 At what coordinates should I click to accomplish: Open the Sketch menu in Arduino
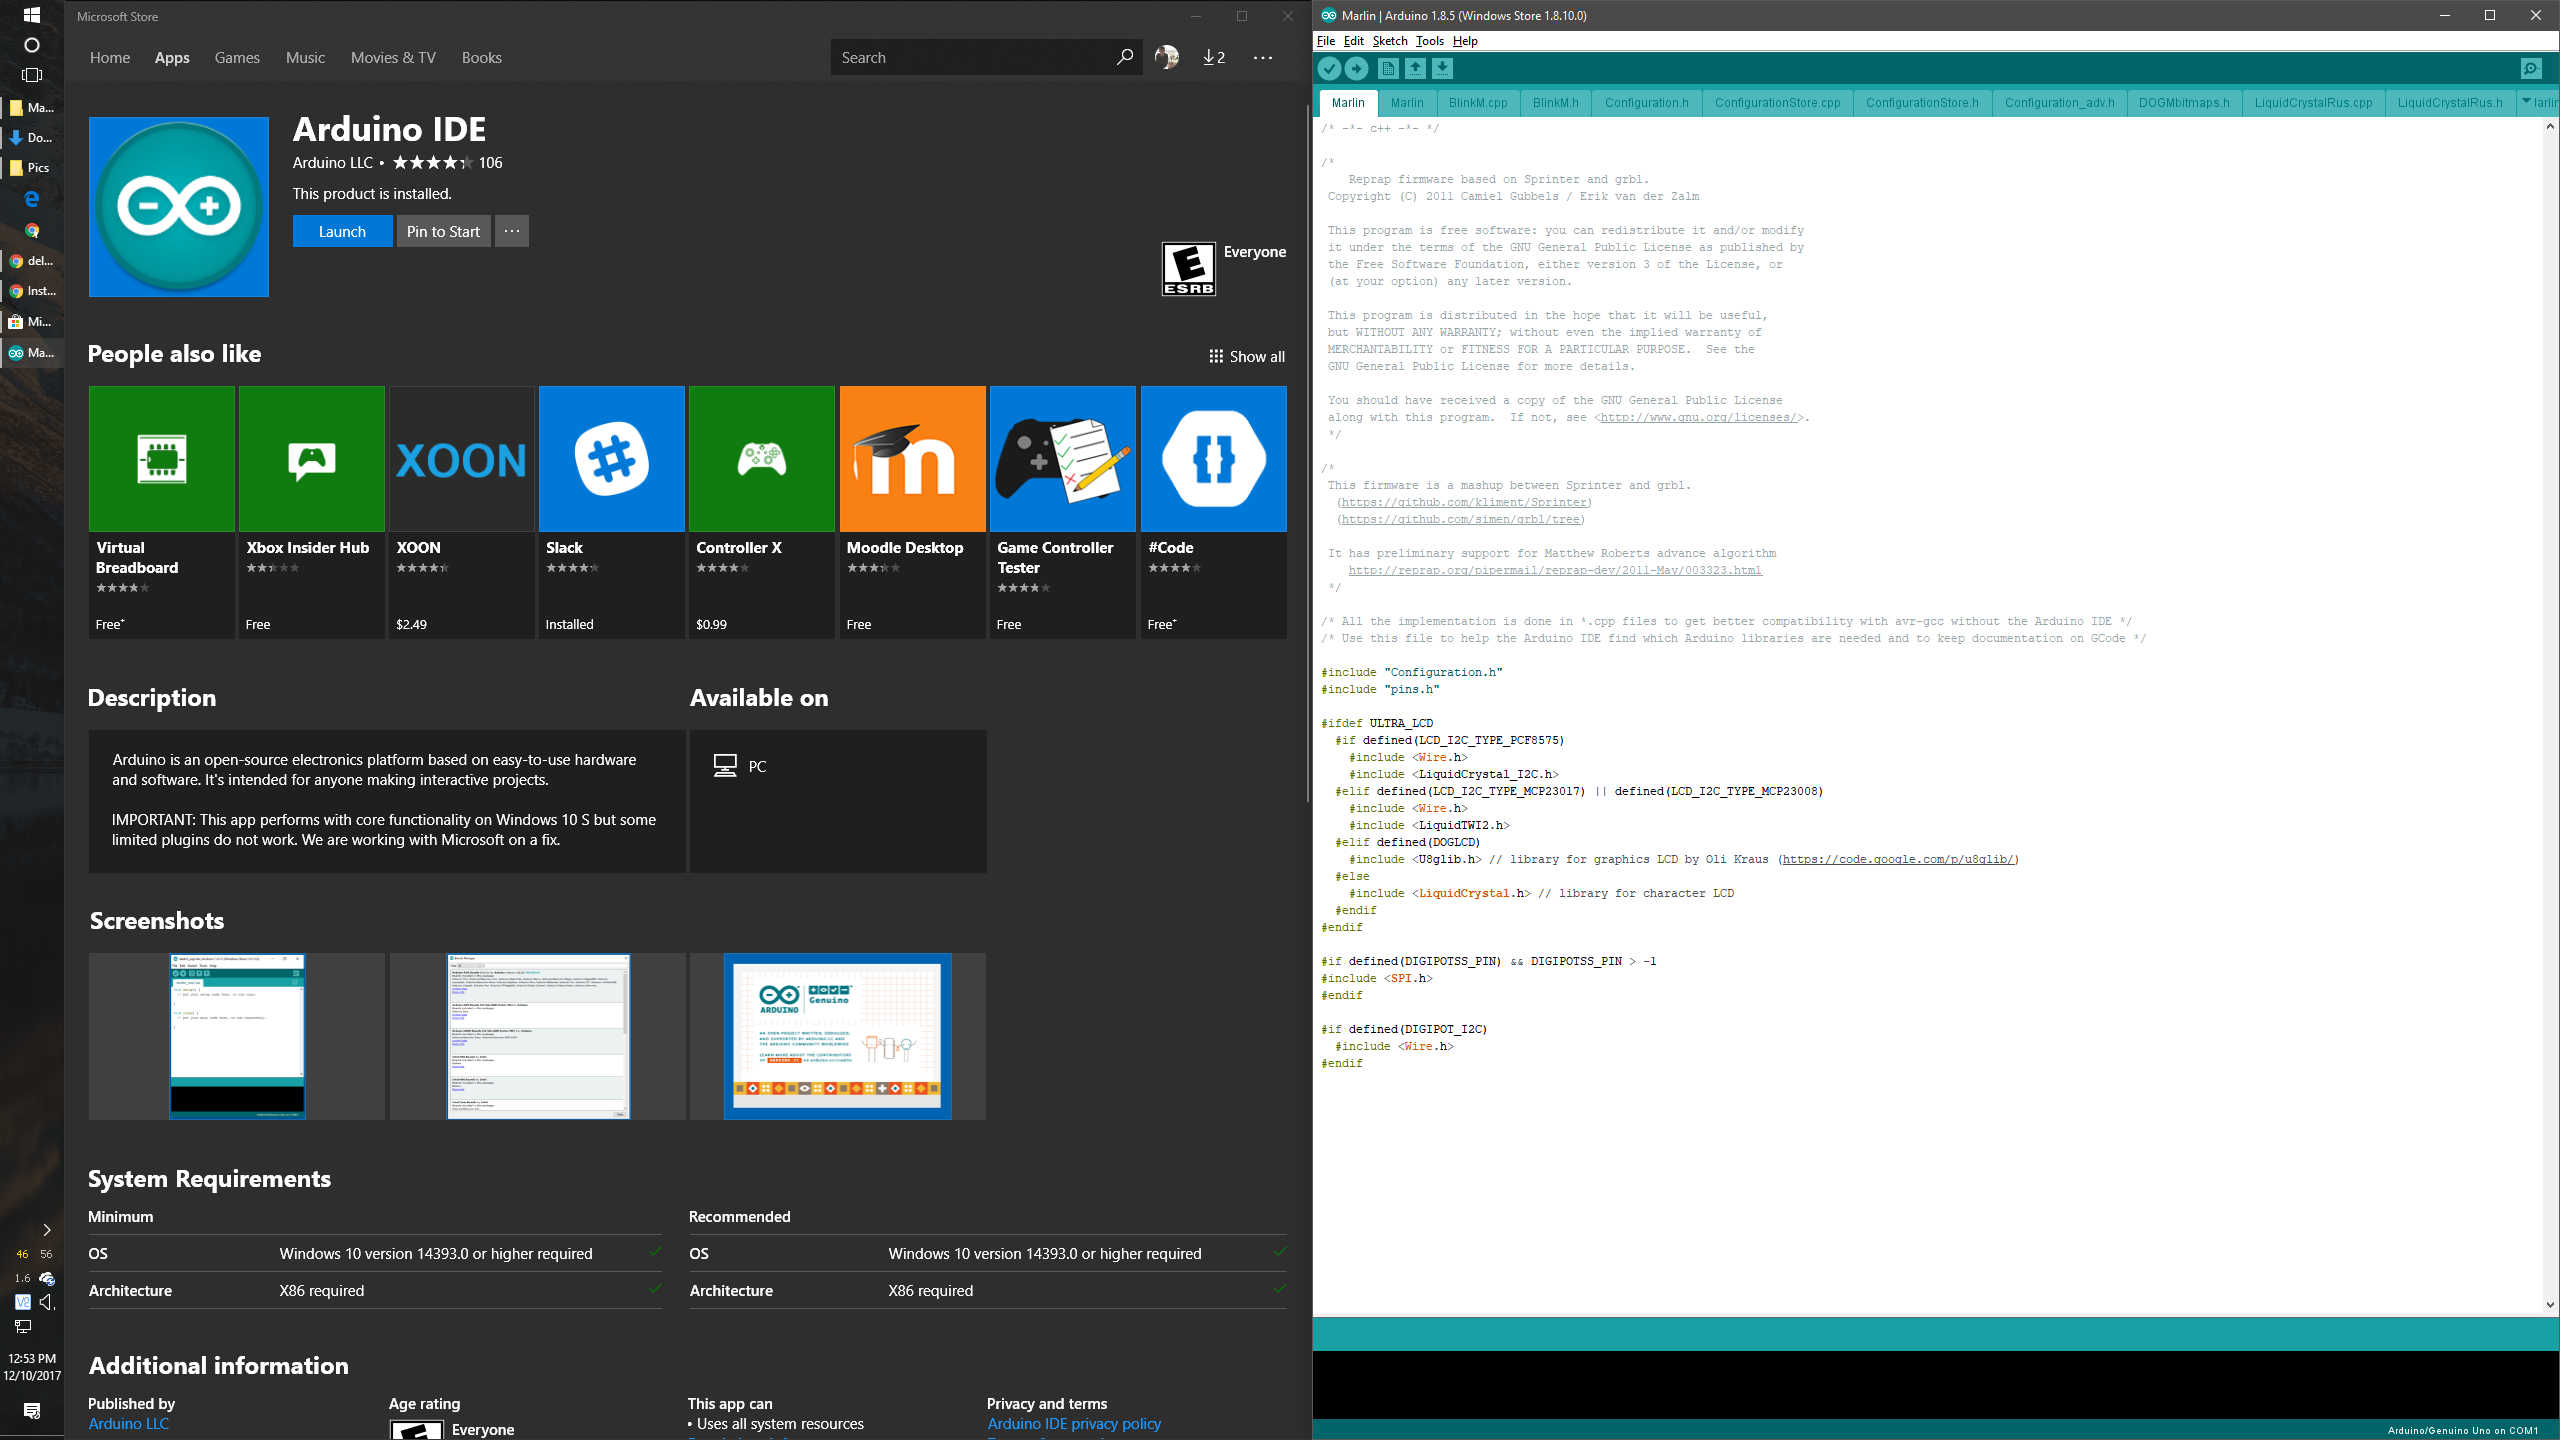[1390, 41]
